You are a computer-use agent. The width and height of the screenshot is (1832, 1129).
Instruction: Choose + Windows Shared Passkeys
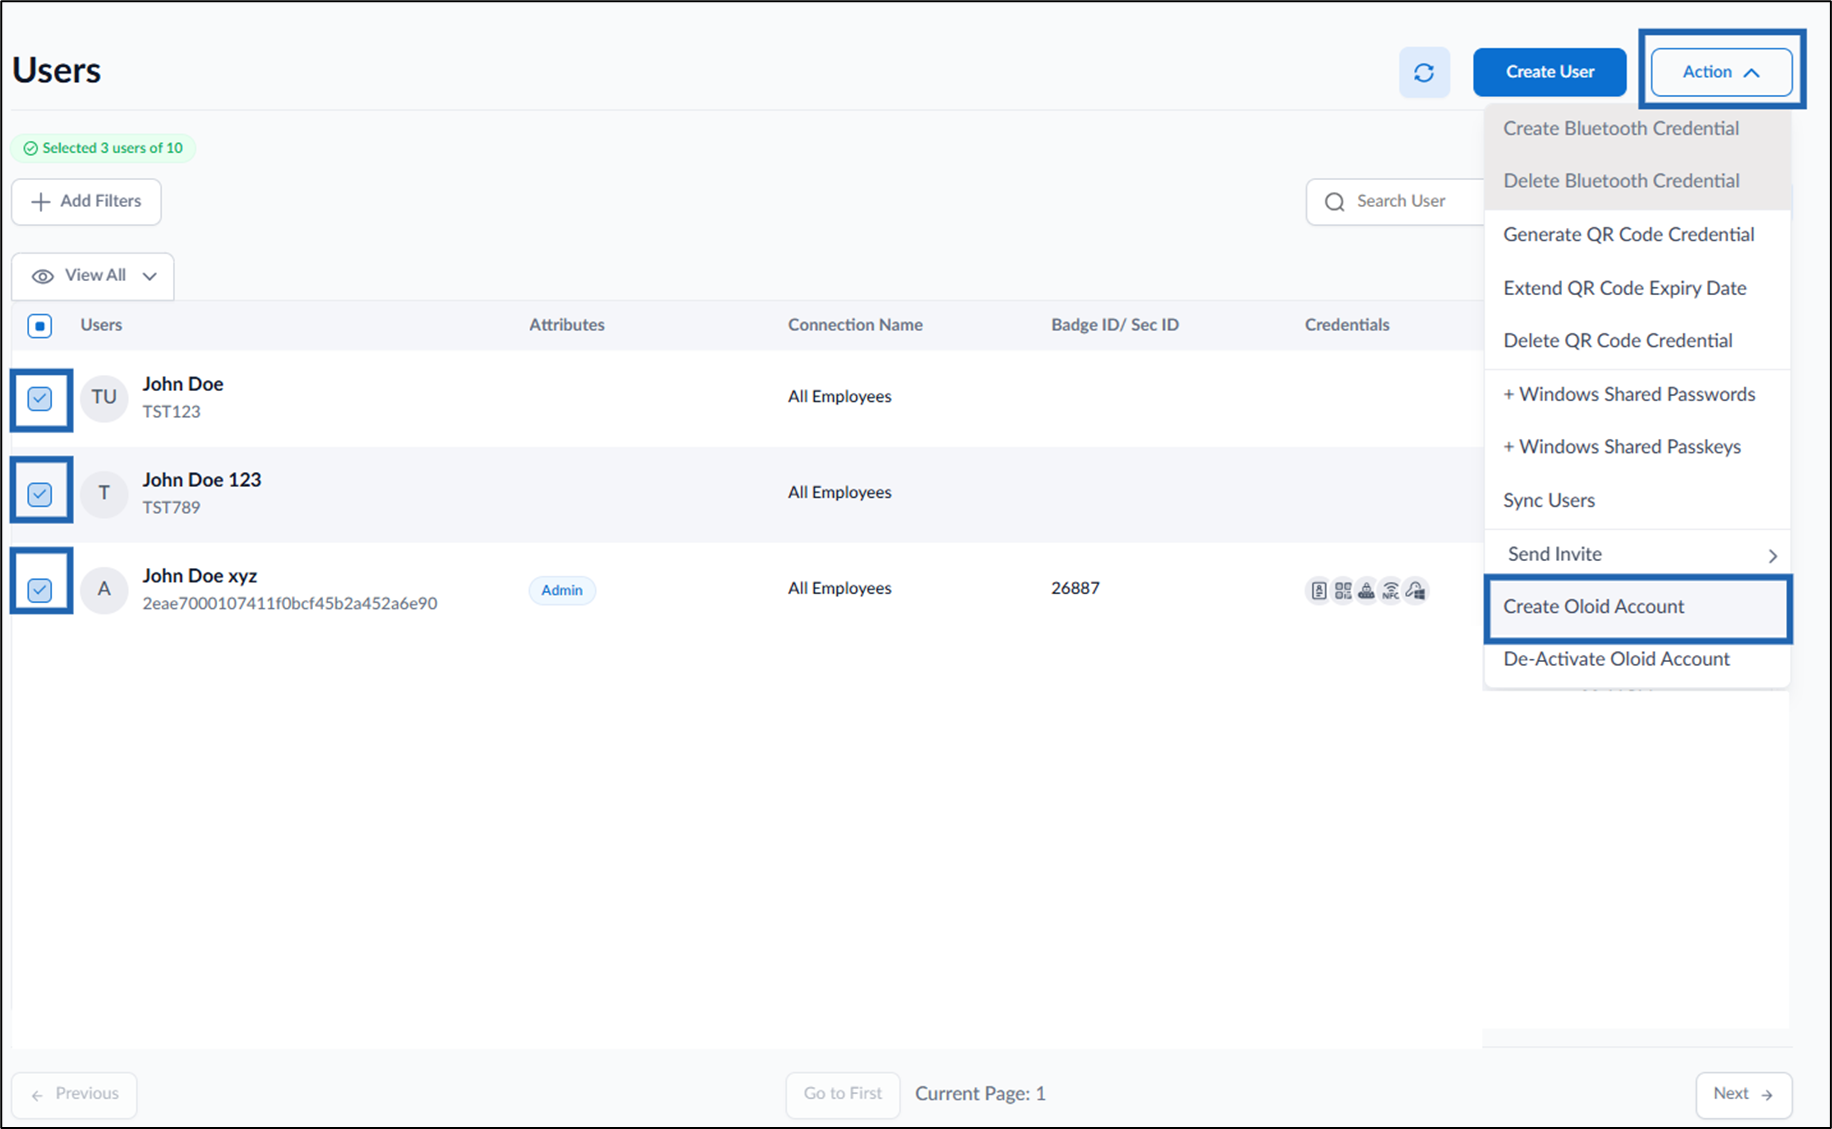tap(1637, 447)
